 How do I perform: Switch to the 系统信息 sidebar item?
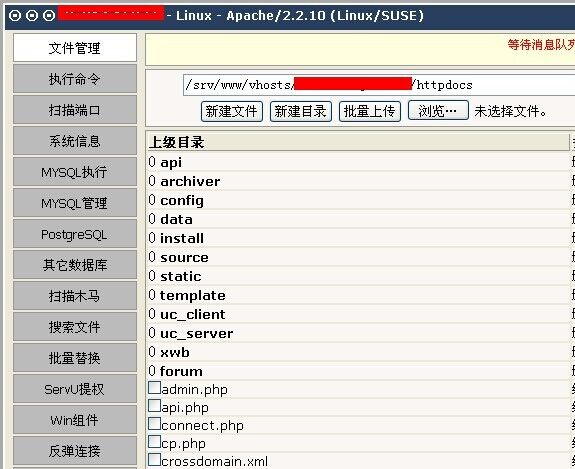click(x=75, y=141)
